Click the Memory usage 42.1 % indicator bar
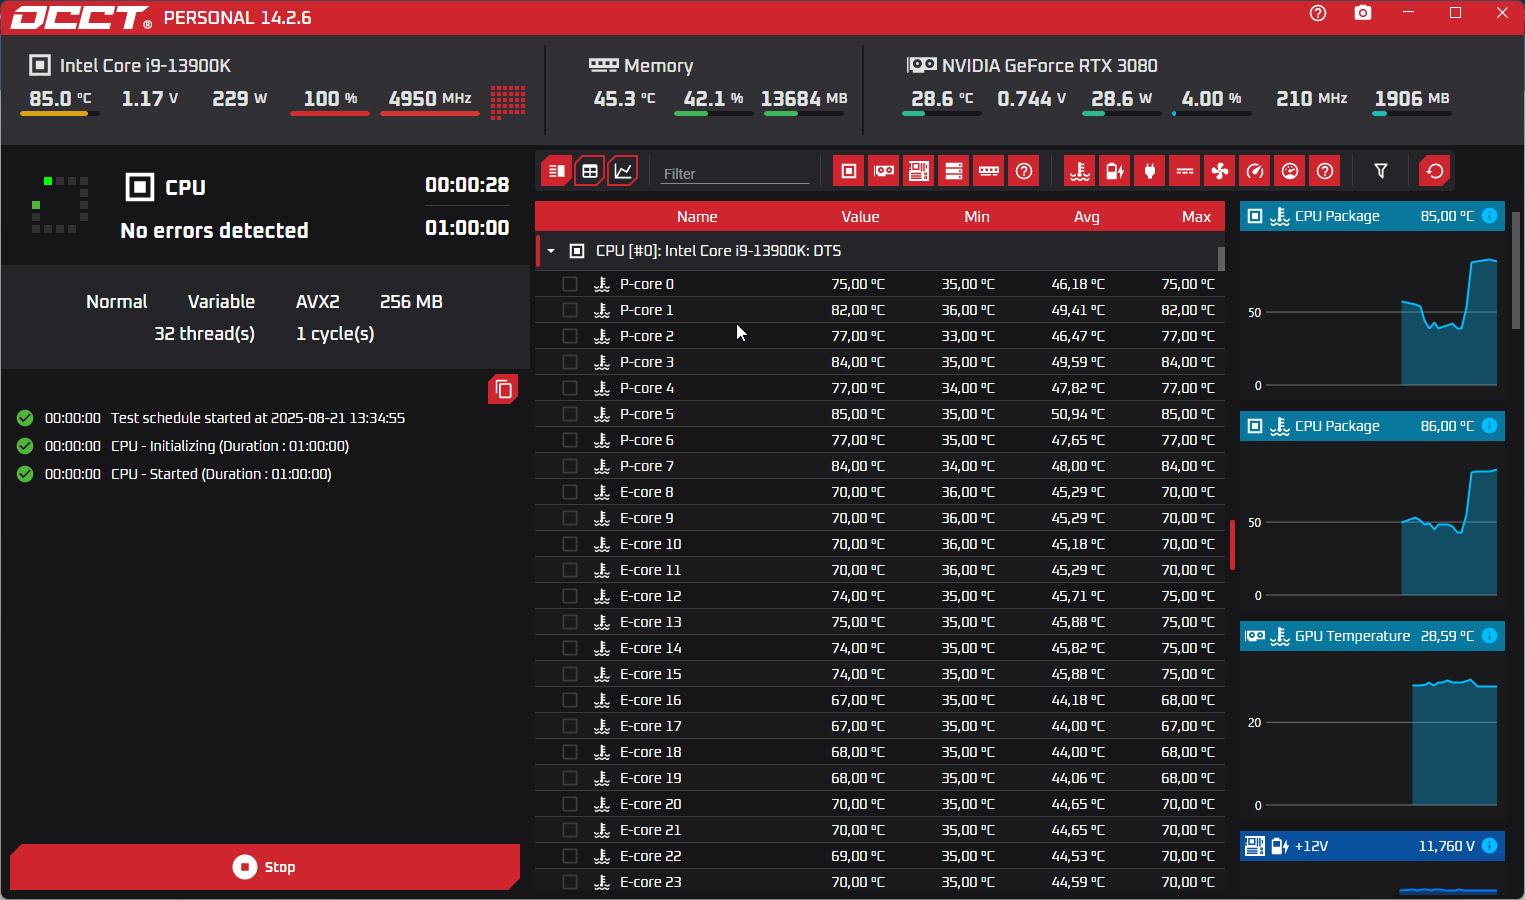Viewport: 1525px width, 900px height. pos(713,114)
